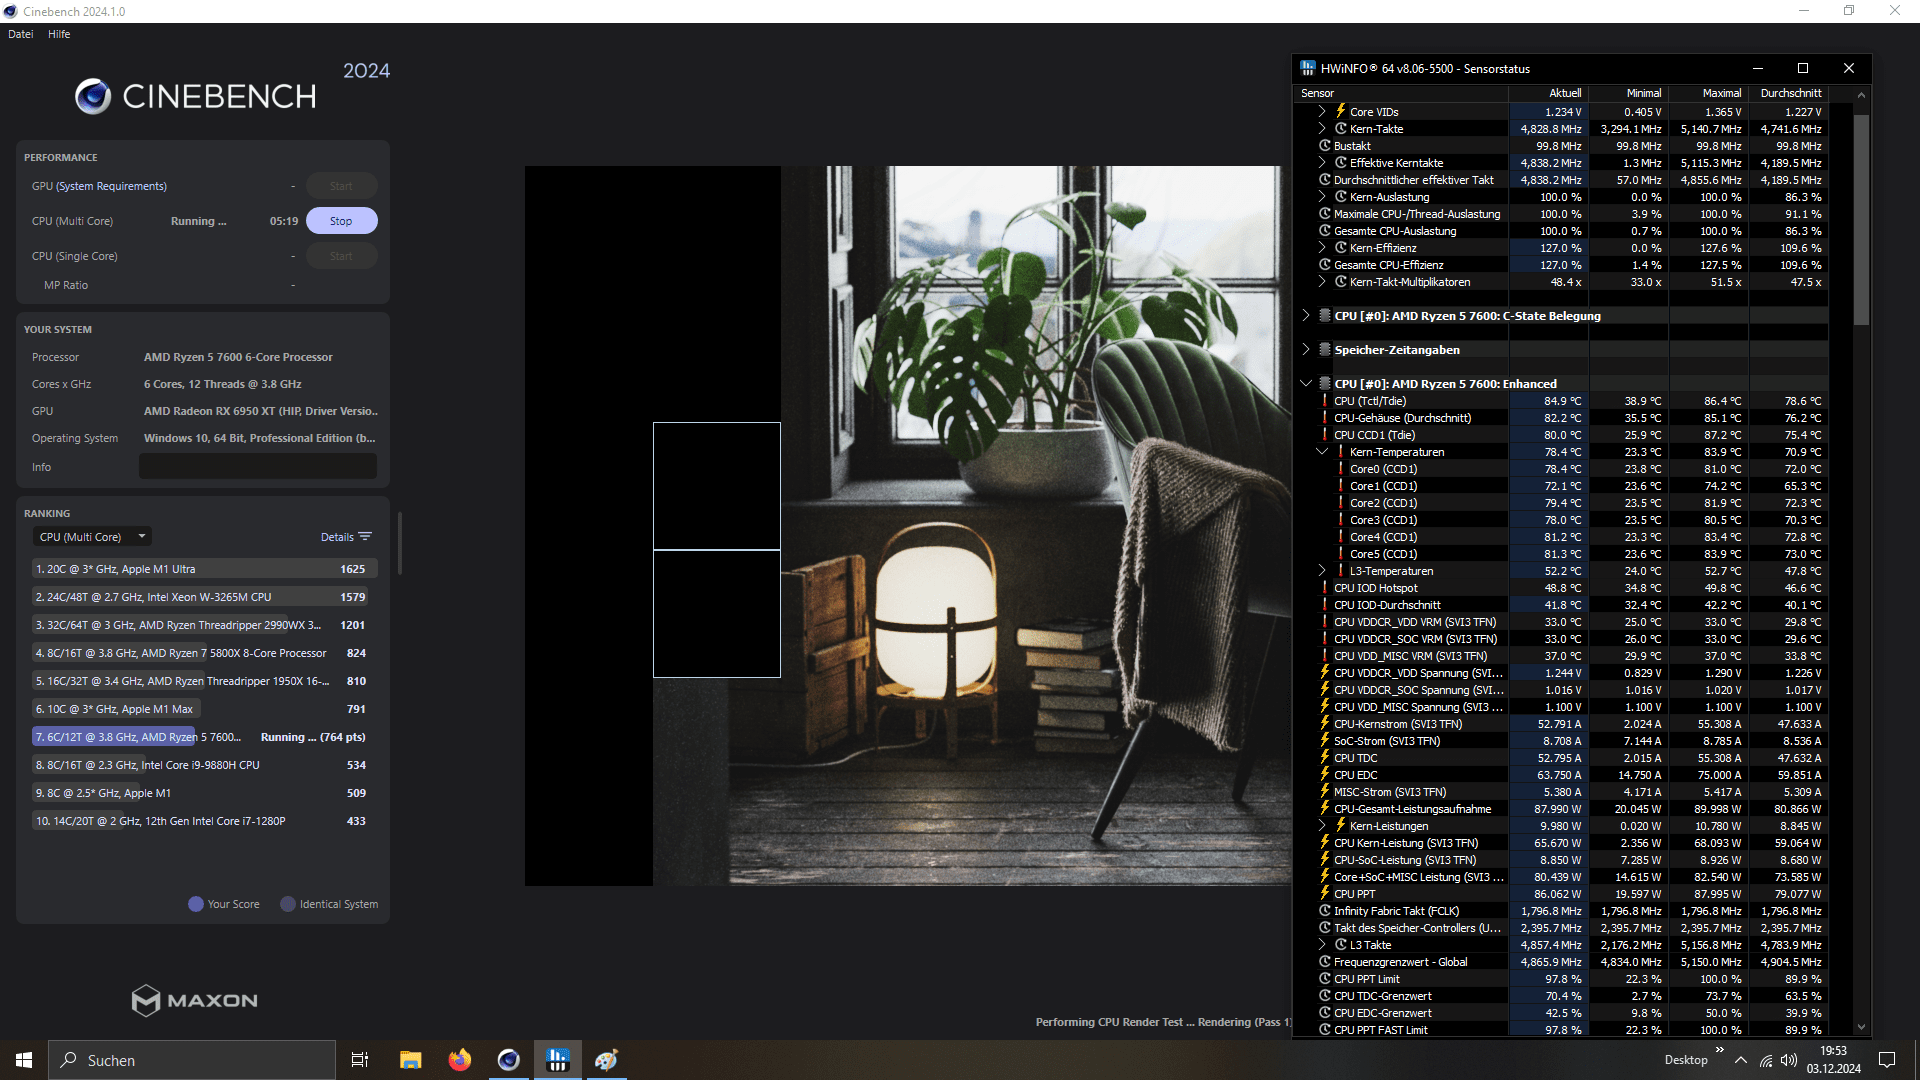
Task: Click the Maxon logo
Action: (195, 1000)
